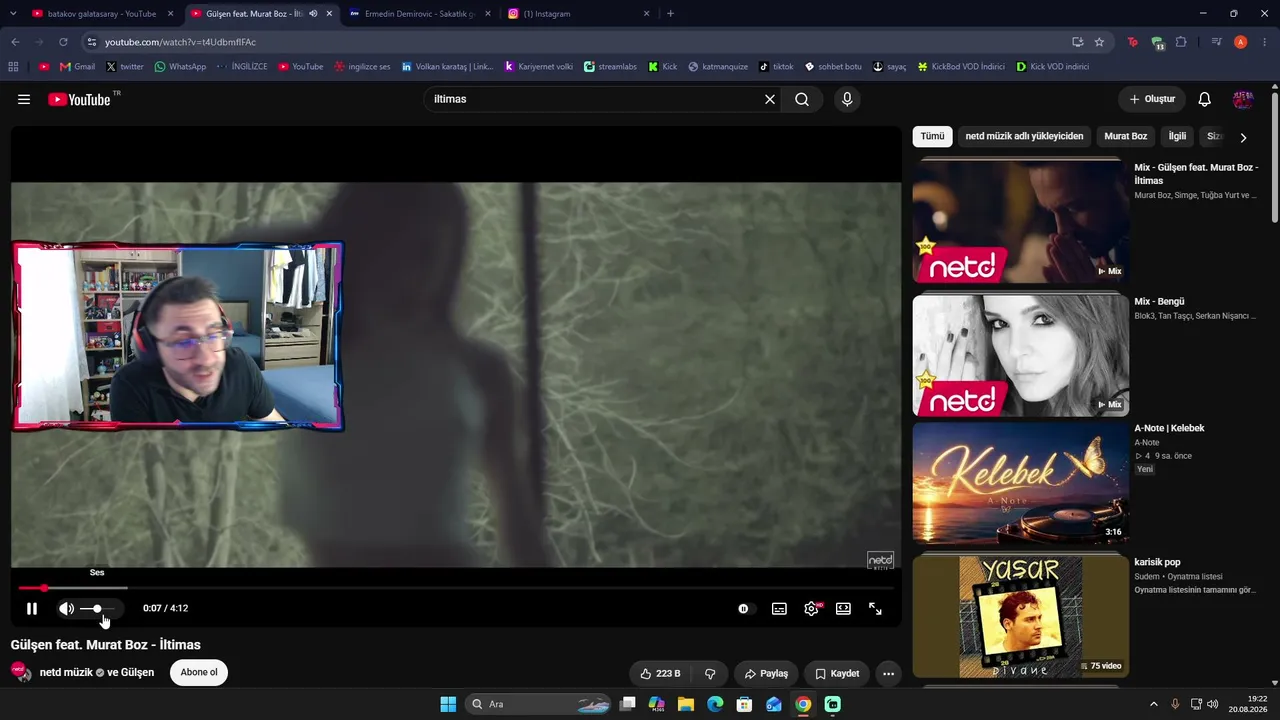Open the Mix - Gülşen feat. Murat Boz thumbnail
The image size is (1280, 720).
tap(1020, 222)
